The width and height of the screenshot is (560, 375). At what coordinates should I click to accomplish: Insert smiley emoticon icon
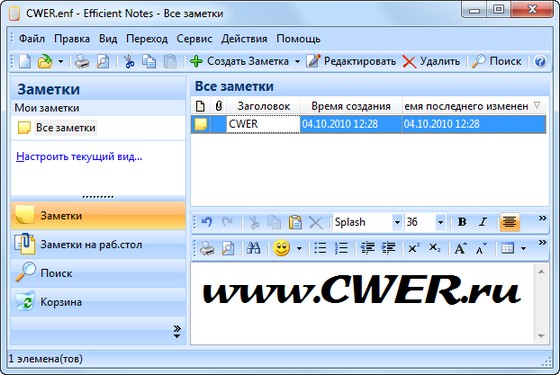tap(281, 248)
